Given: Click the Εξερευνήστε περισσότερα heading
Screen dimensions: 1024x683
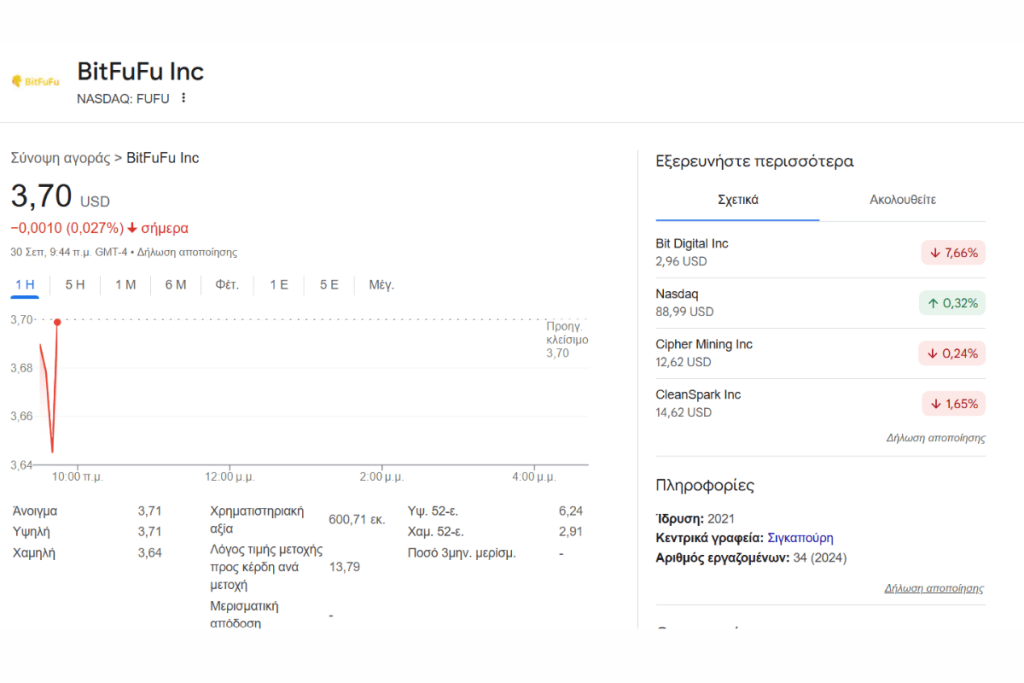Looking at the screenshot, I should point(754,161).
